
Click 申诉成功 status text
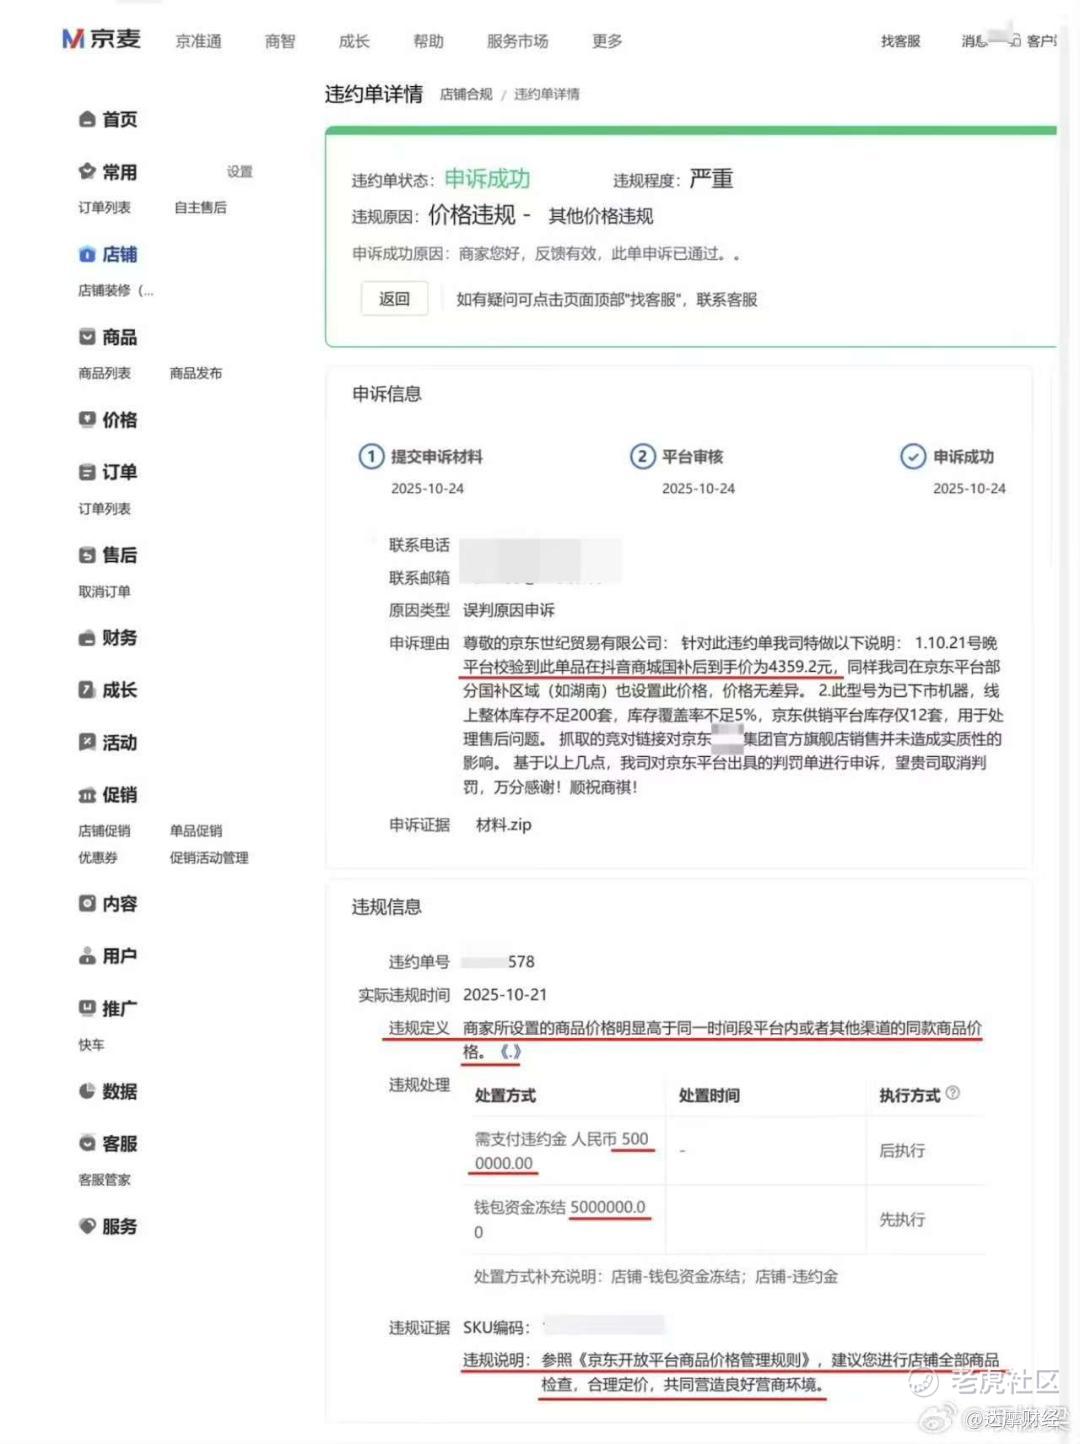487,179
